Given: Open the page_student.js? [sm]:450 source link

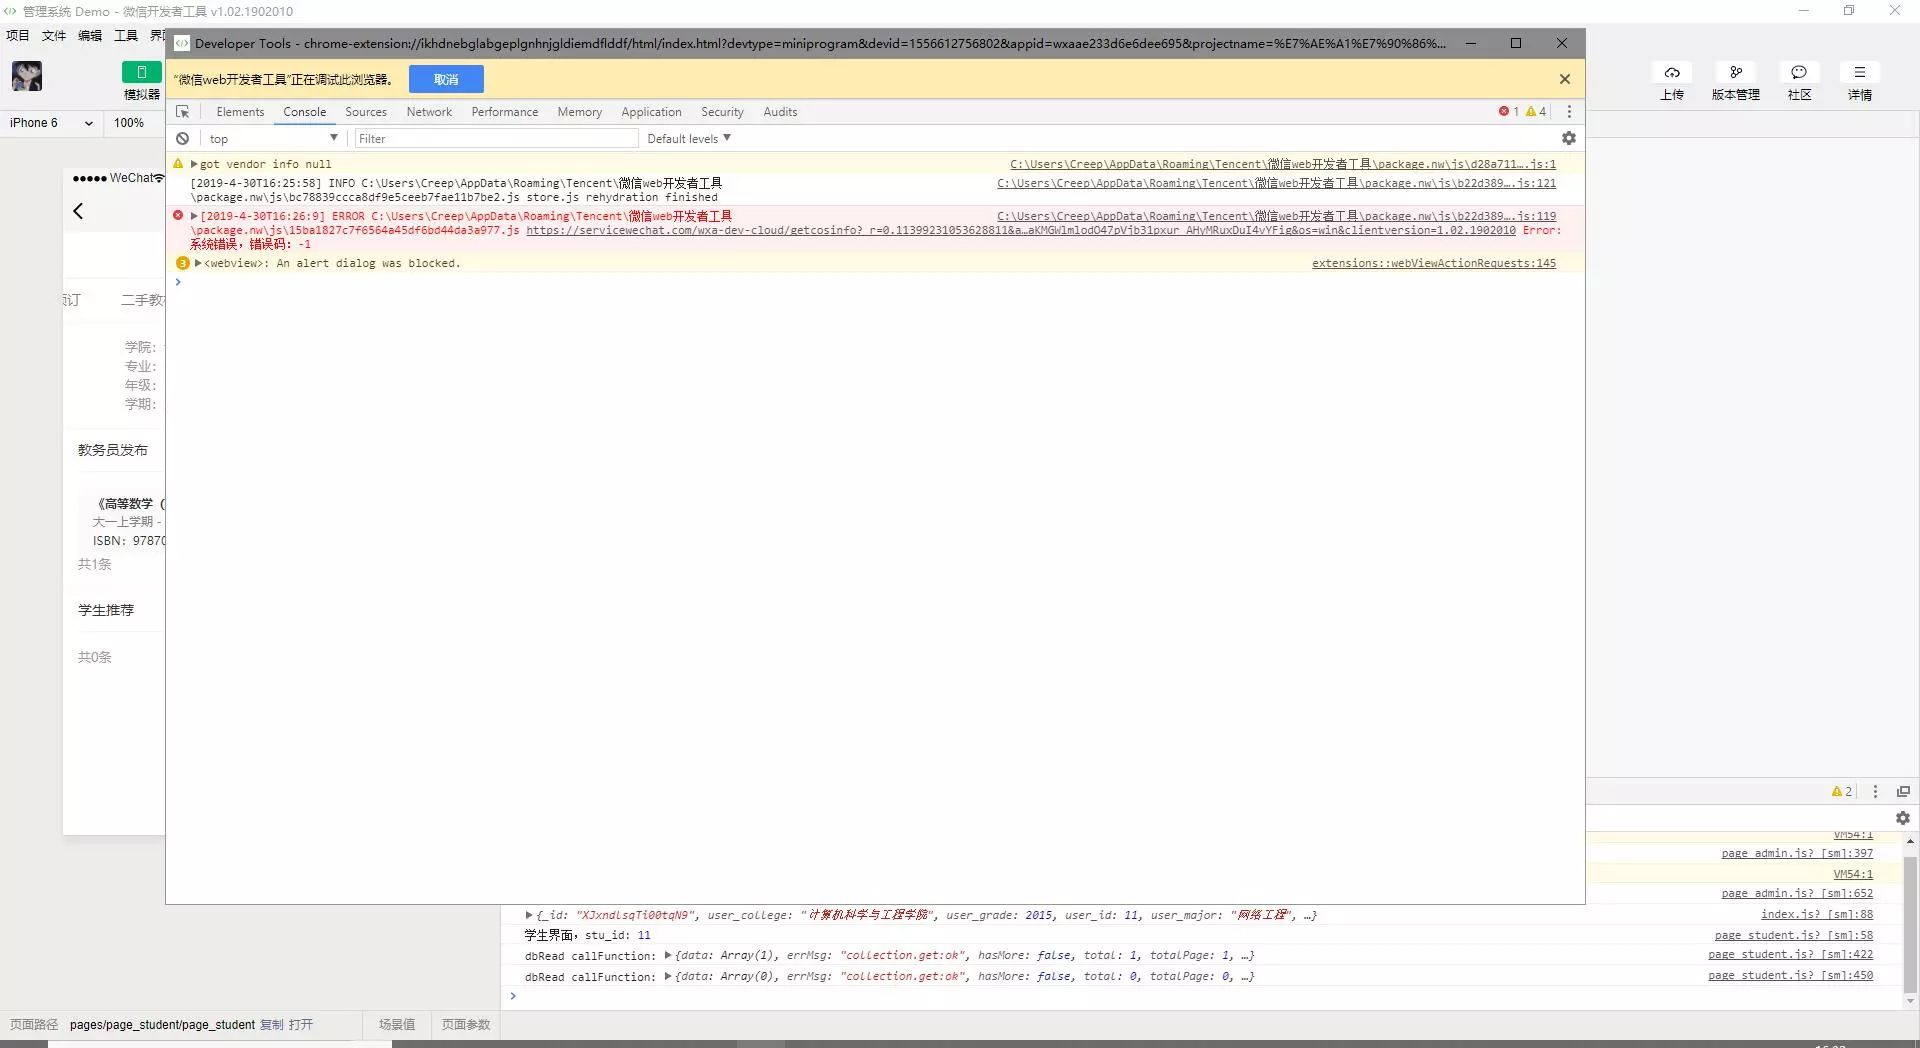Looking at the screenshot, I should point(1791,976).
